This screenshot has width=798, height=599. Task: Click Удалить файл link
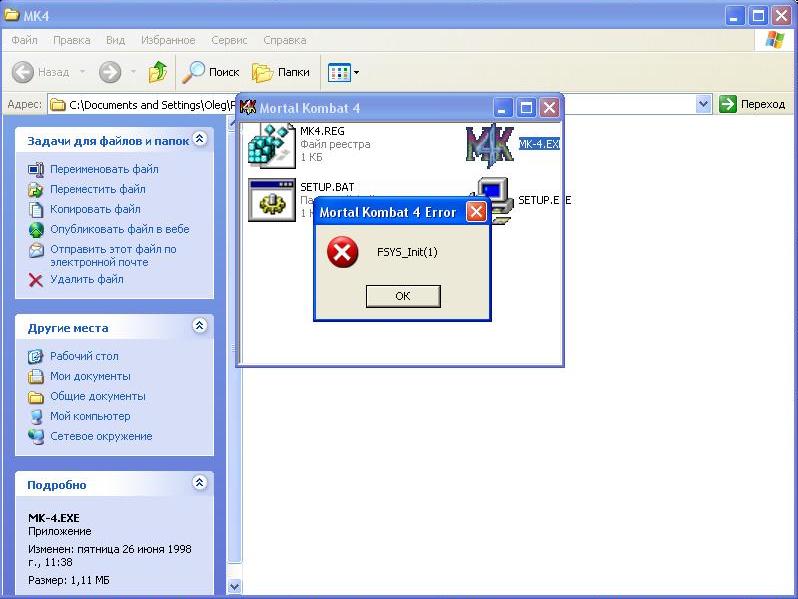[87, 279]
